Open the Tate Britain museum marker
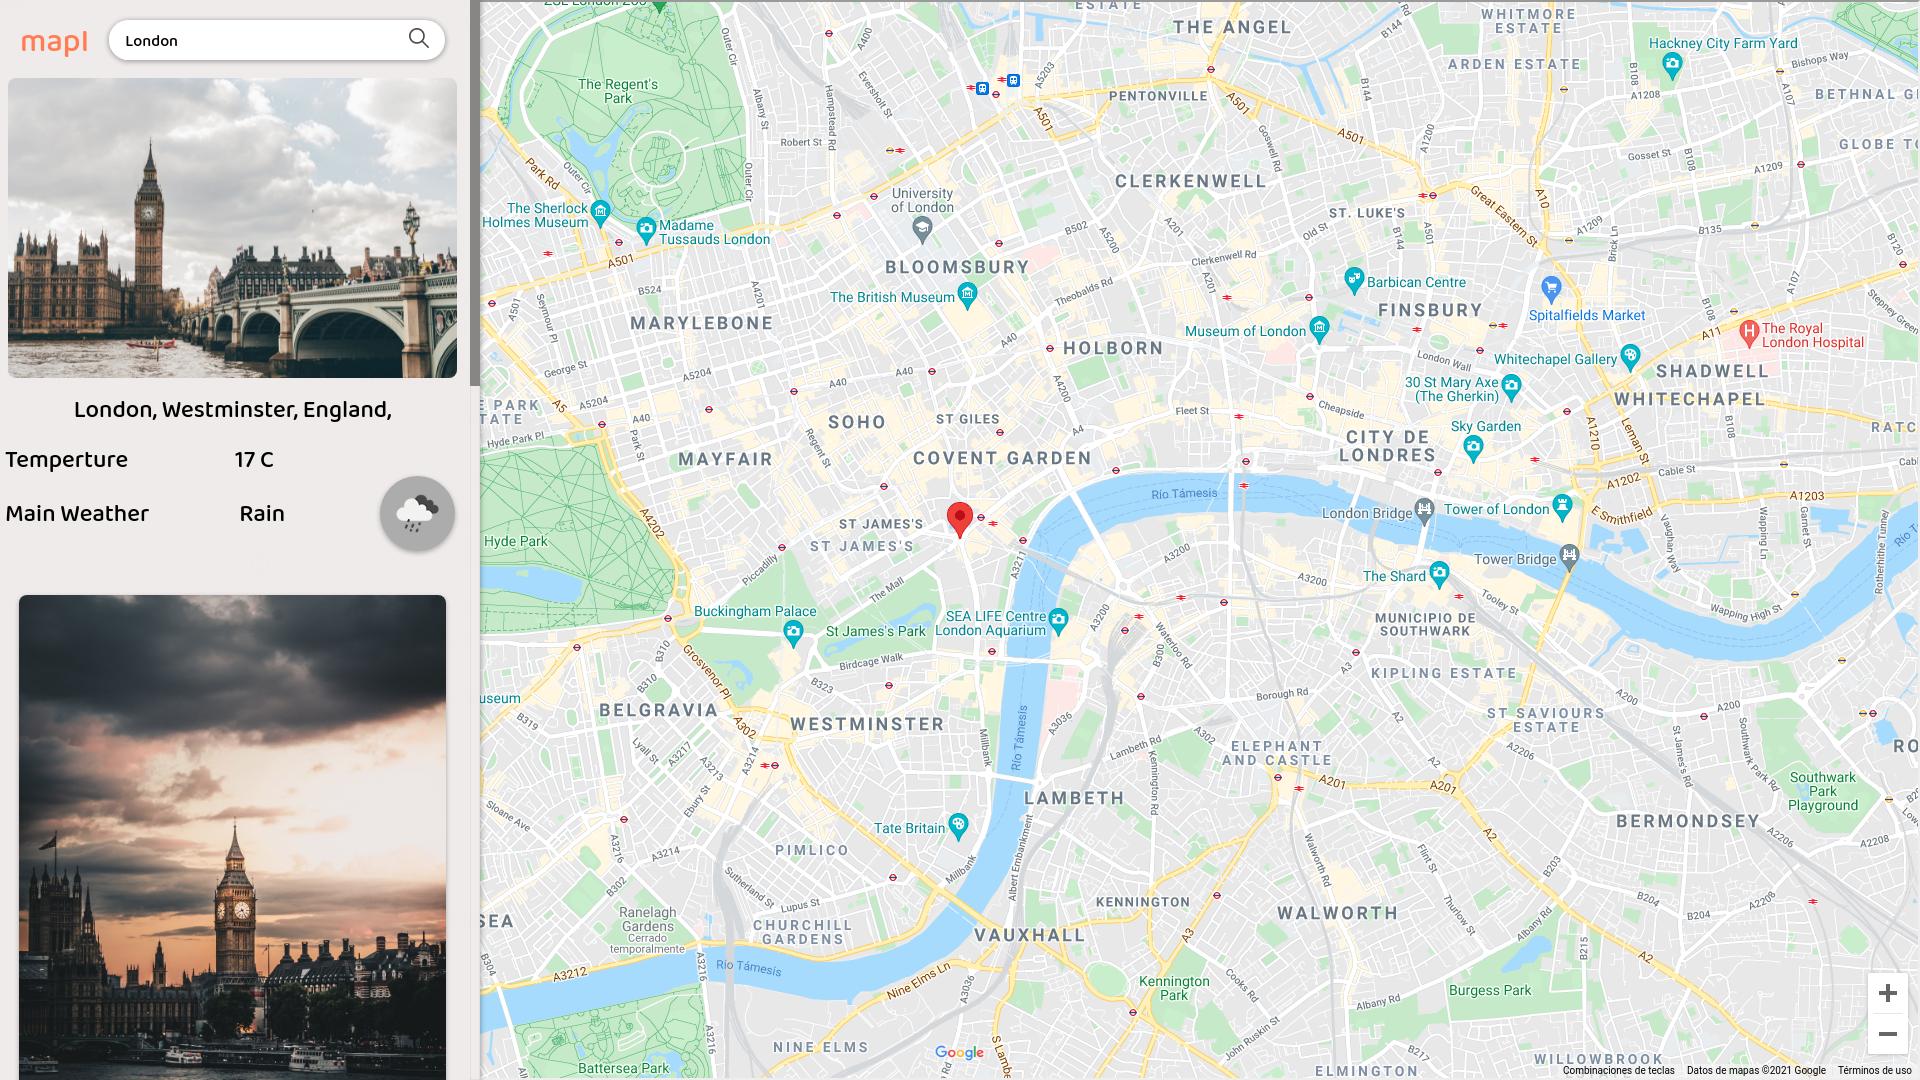This screenshot has width=1920, height=1080. coord(959,826)
